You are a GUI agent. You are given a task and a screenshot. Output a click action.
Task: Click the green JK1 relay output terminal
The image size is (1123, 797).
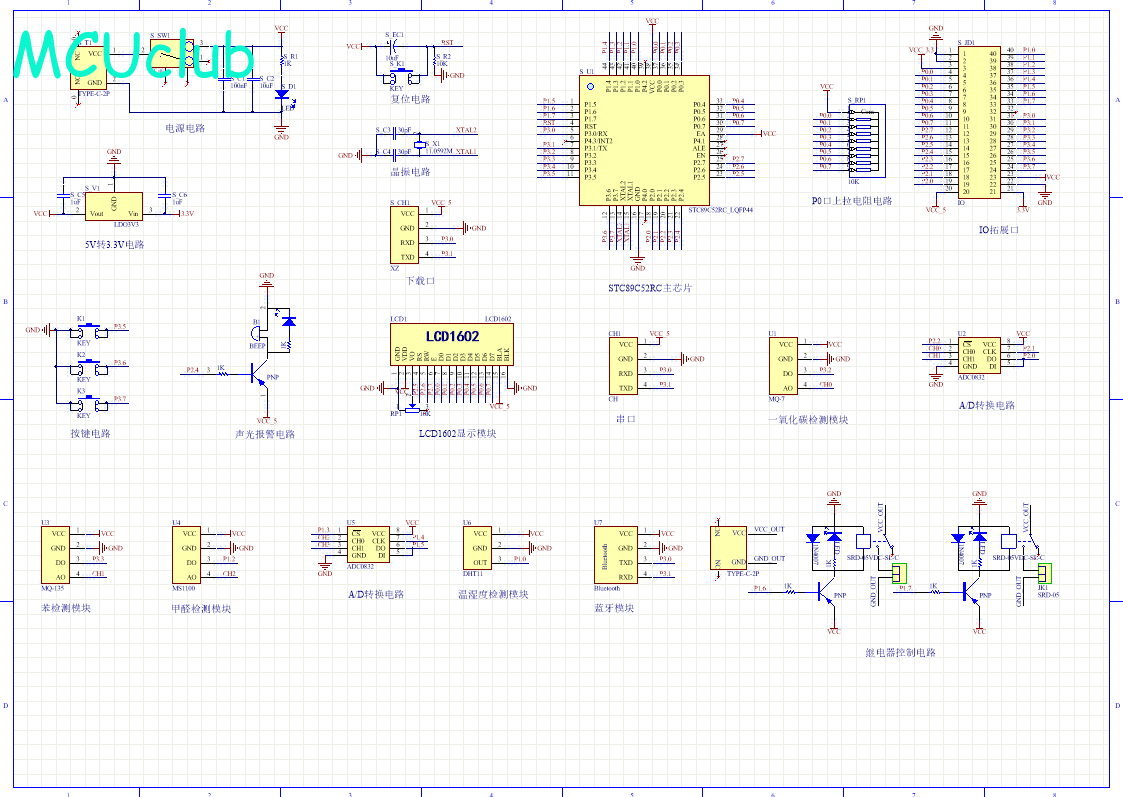(x=1045, y=573)
